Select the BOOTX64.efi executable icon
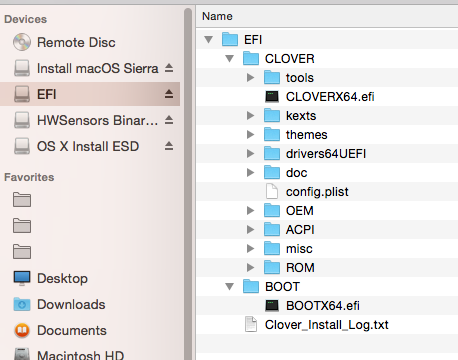This screenshot has height=360, width=458. coord(272,306)
